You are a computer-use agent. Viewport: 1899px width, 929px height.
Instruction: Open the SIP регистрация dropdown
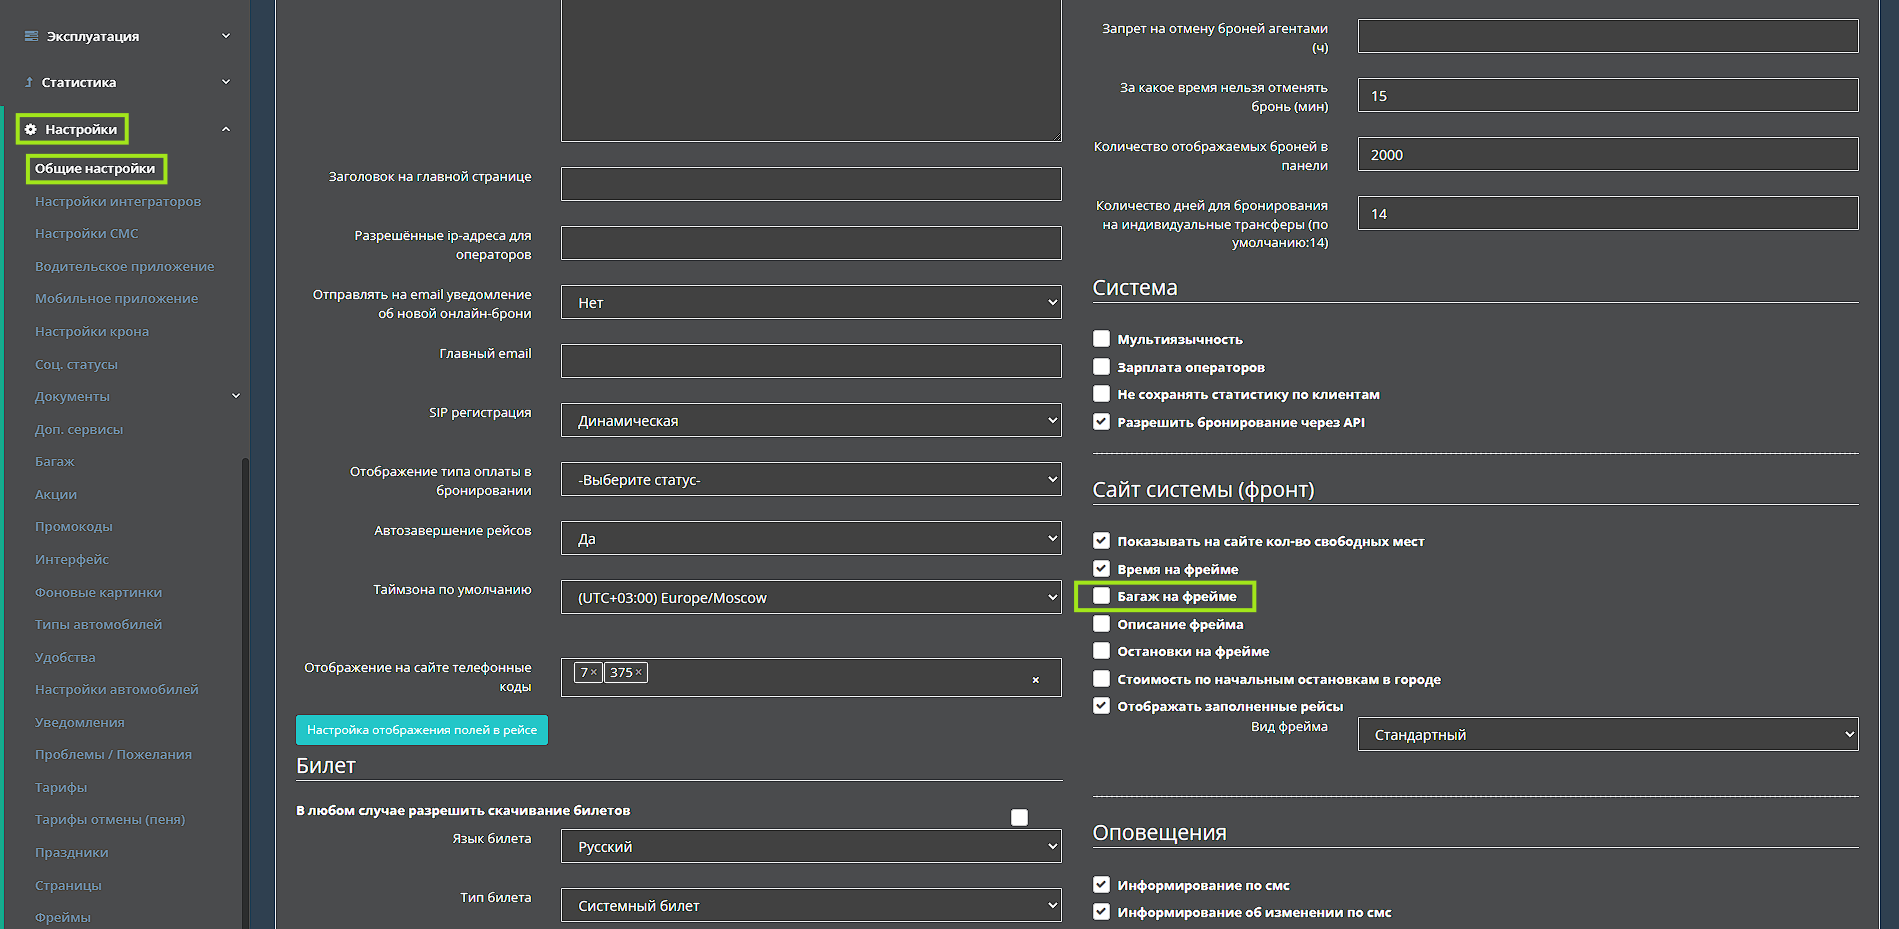point(810,421)
